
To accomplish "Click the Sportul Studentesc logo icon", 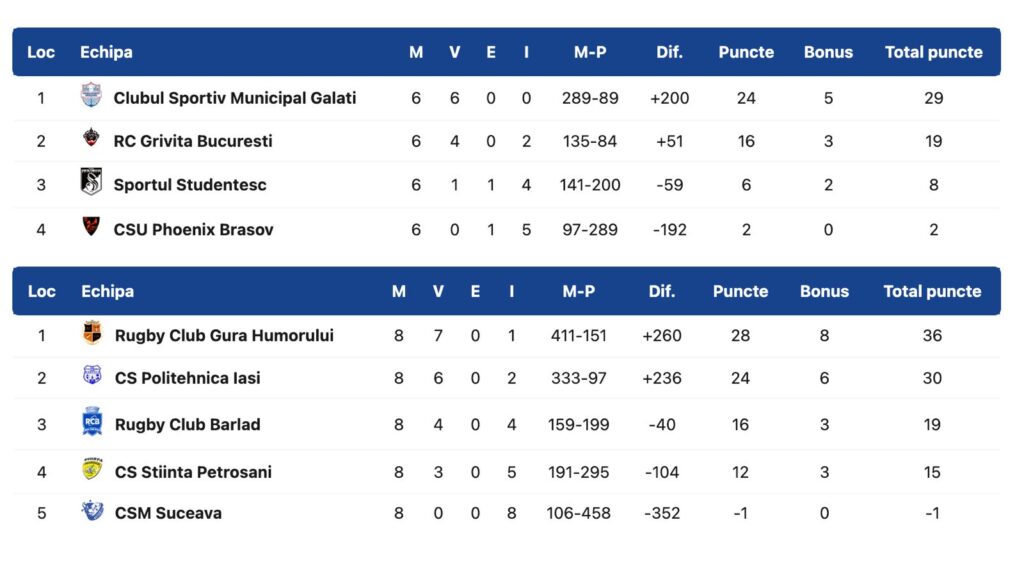I will click(91, 182).
